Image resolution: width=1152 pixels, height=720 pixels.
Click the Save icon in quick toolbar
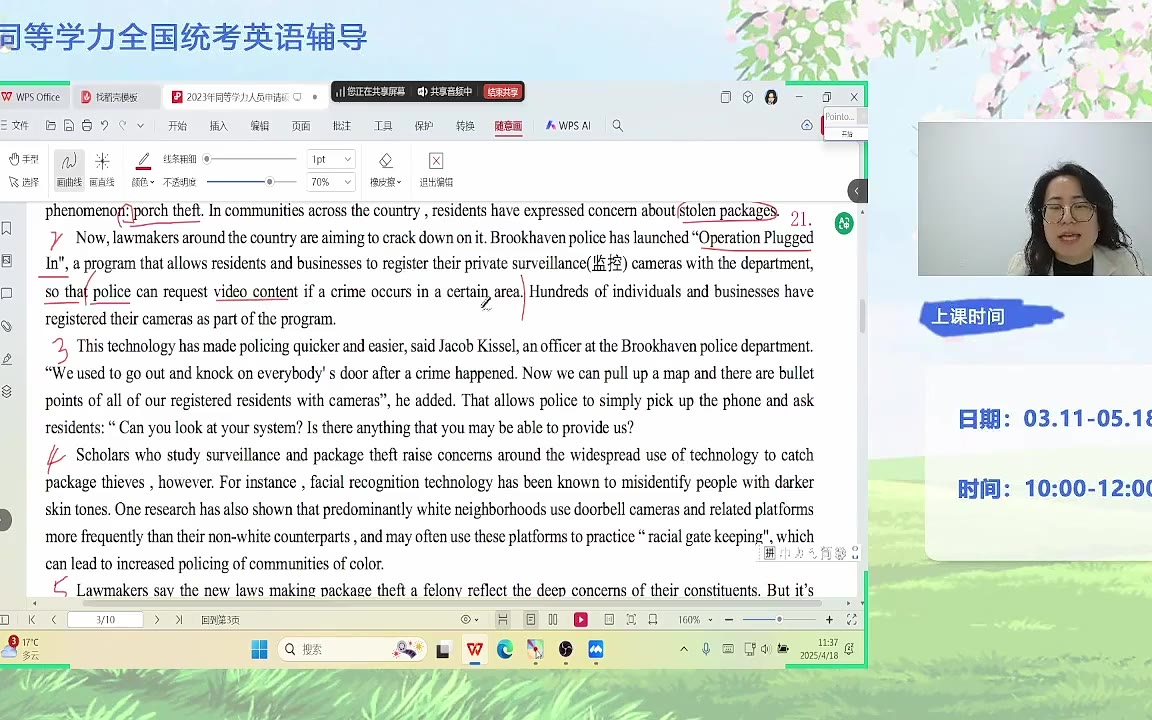(68, 126)
